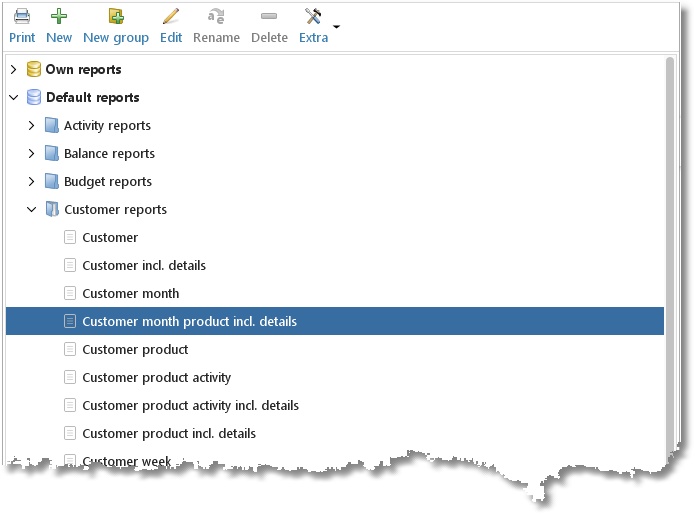Click the Customer month product incl. details icon

click(x=70, y=321)
